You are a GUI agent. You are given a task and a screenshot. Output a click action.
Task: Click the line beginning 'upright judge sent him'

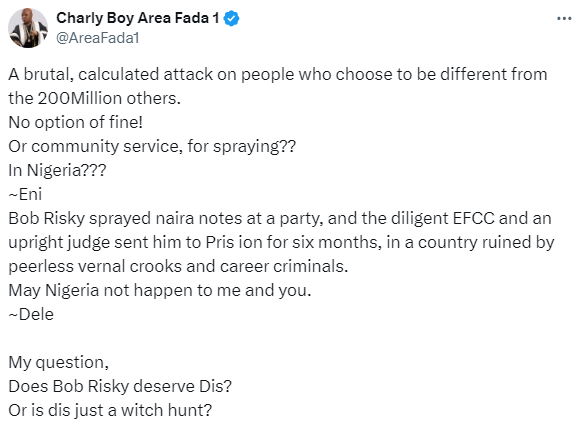pos(281,243)
